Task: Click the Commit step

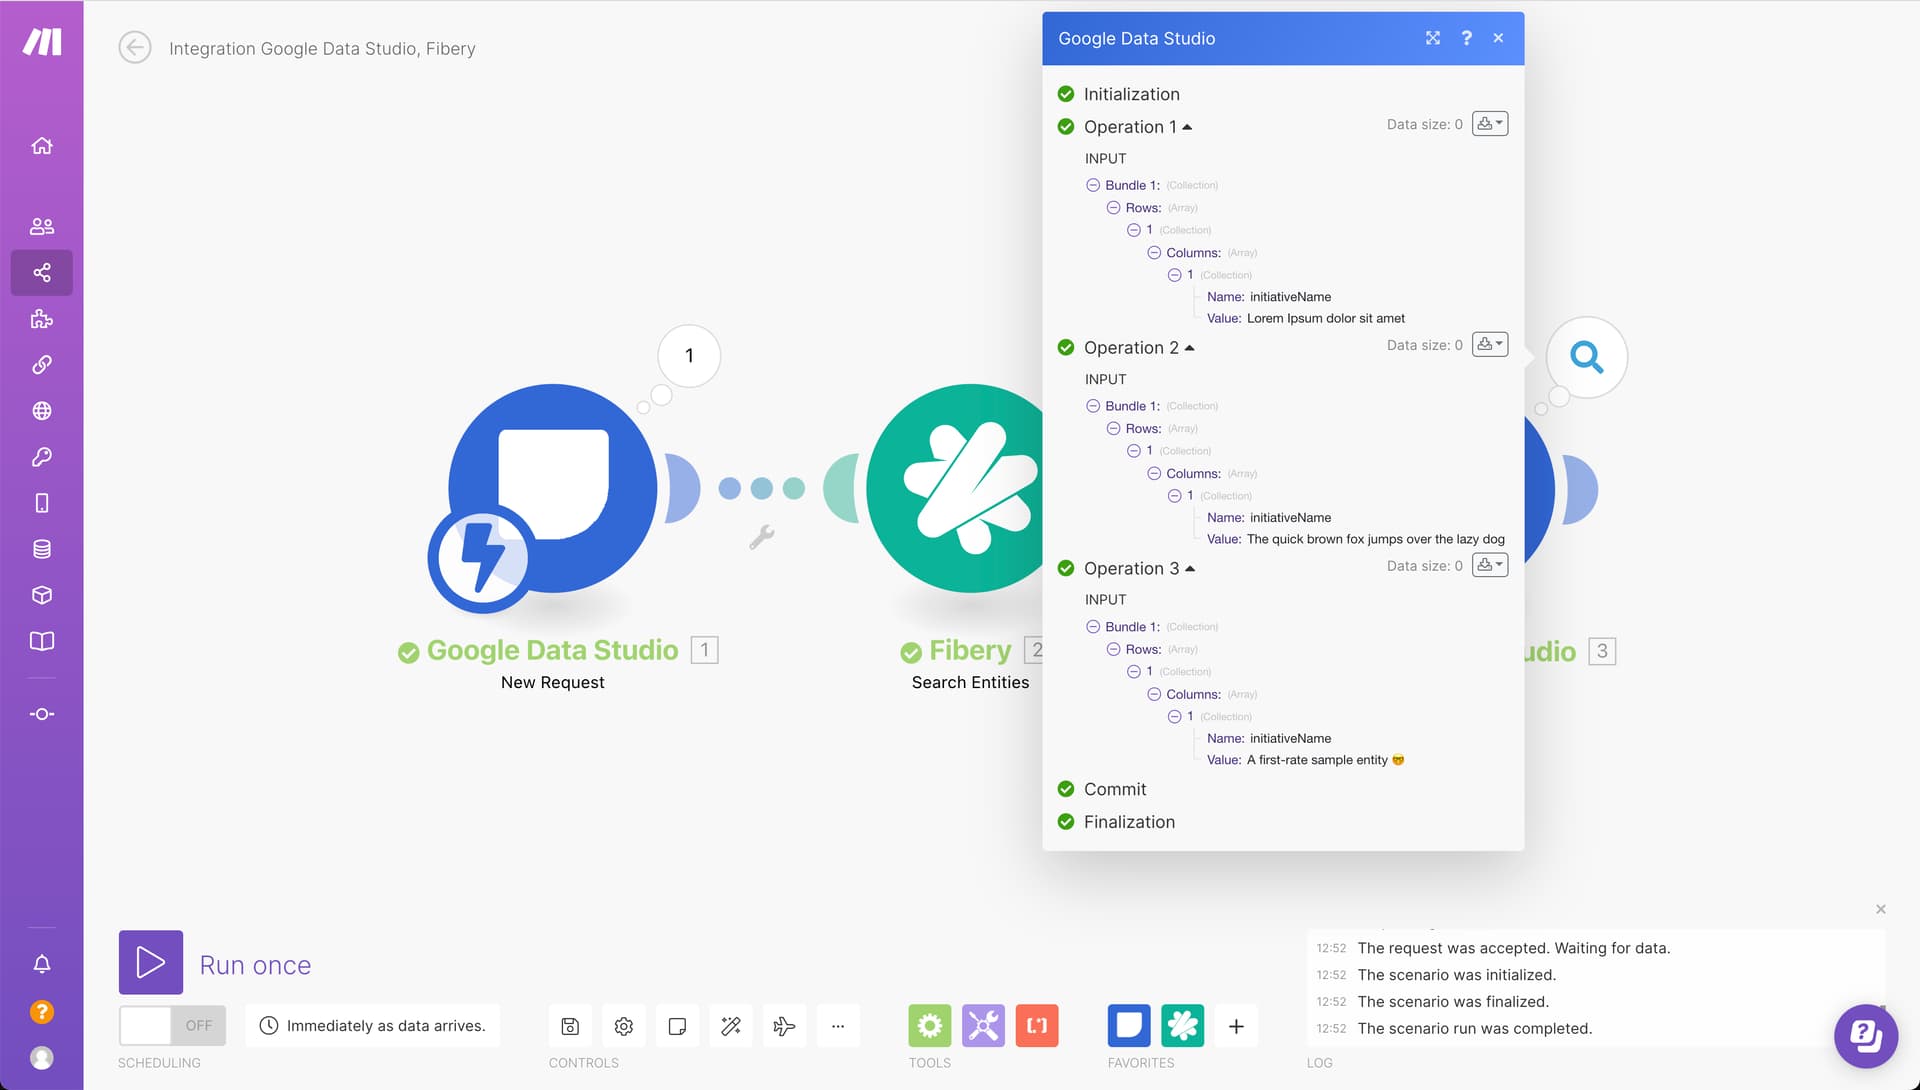Action: 1115,789
